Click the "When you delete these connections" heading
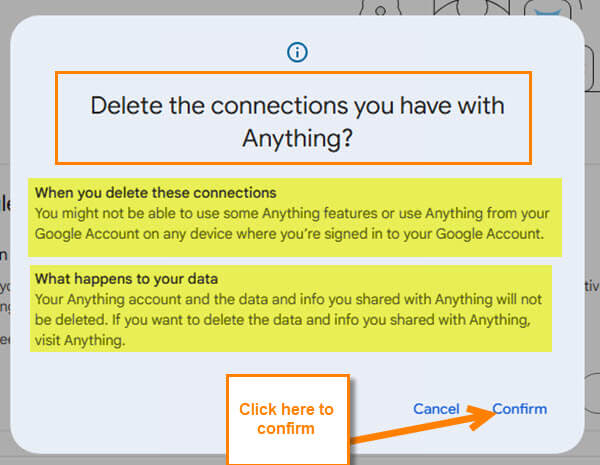The width and height of the screenshot is (600, 465). click(x=155, y=192)
